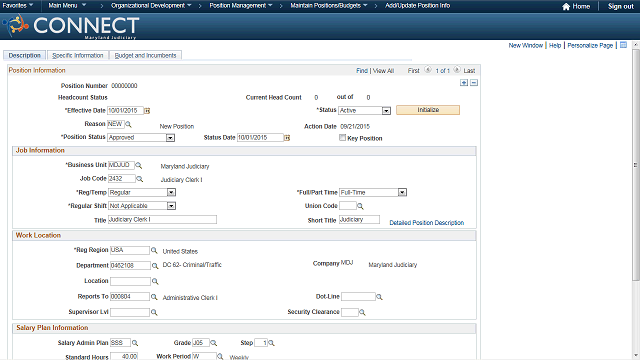This screenshot has height=360, width=640.
Task: Click the page options icon after Personalize Page
Action: pos(623,45)
